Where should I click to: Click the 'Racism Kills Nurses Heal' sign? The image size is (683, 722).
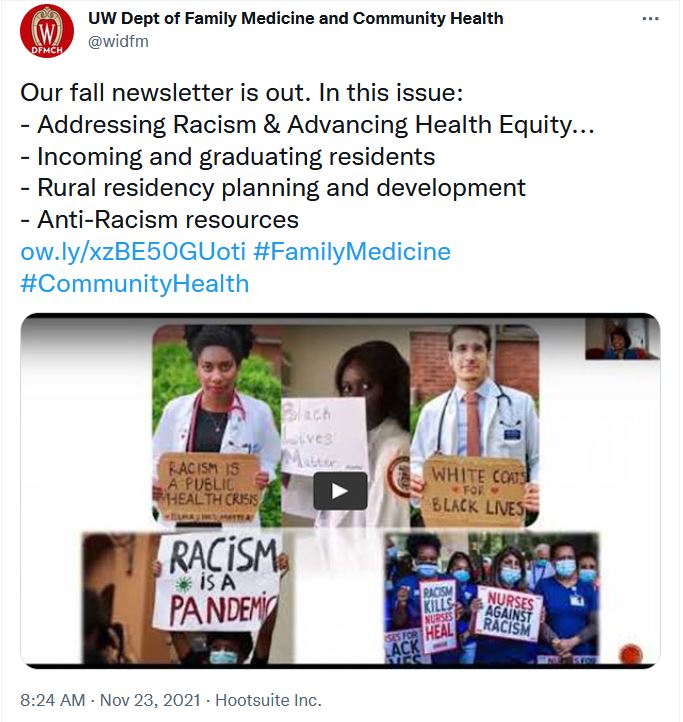point(438,615)
